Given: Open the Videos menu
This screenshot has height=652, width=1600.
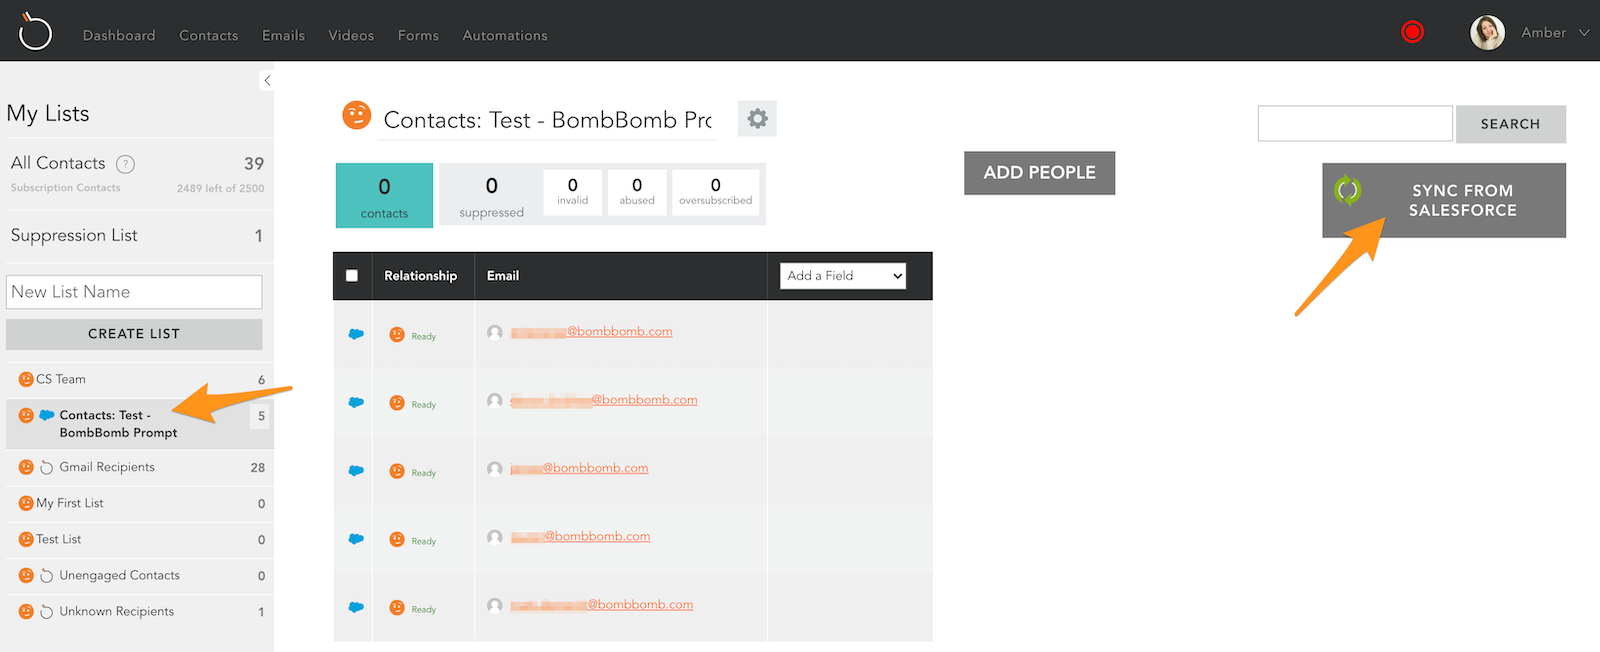Looking at the screenshot, I should [351, 35].
